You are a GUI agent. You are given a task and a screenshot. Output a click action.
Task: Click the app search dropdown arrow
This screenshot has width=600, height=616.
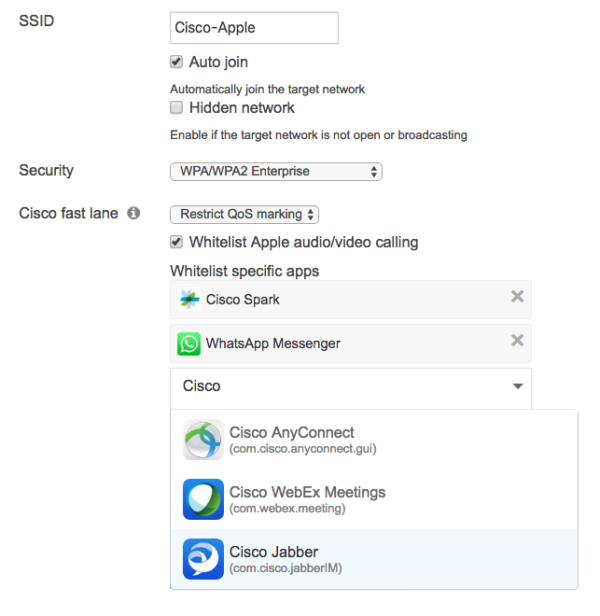point(517,386)
